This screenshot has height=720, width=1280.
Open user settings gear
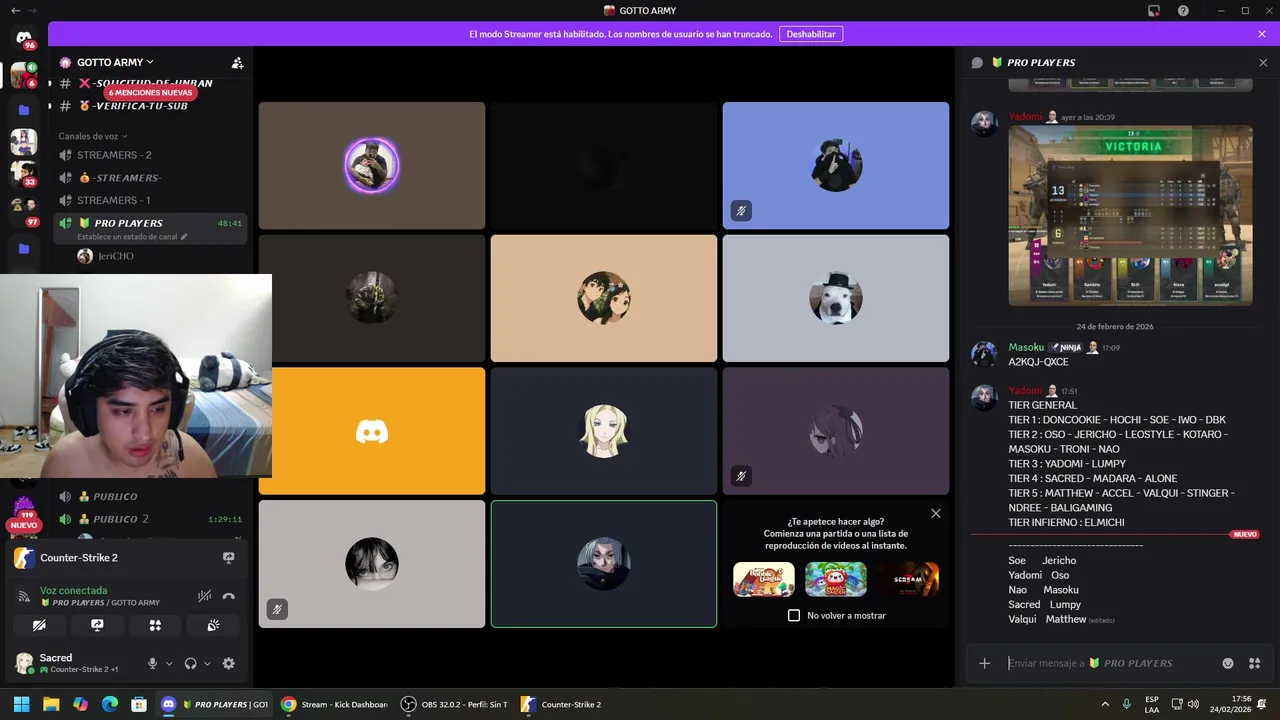(x=228, y=663)
